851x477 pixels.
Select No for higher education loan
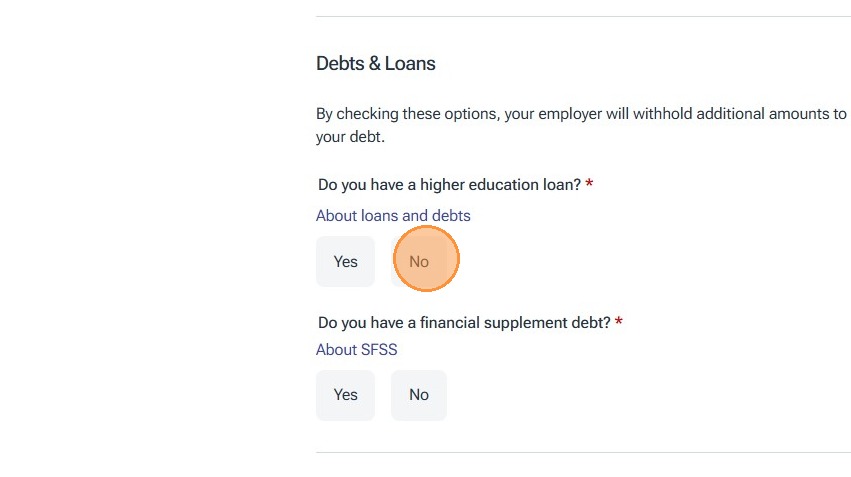[419, 261]
